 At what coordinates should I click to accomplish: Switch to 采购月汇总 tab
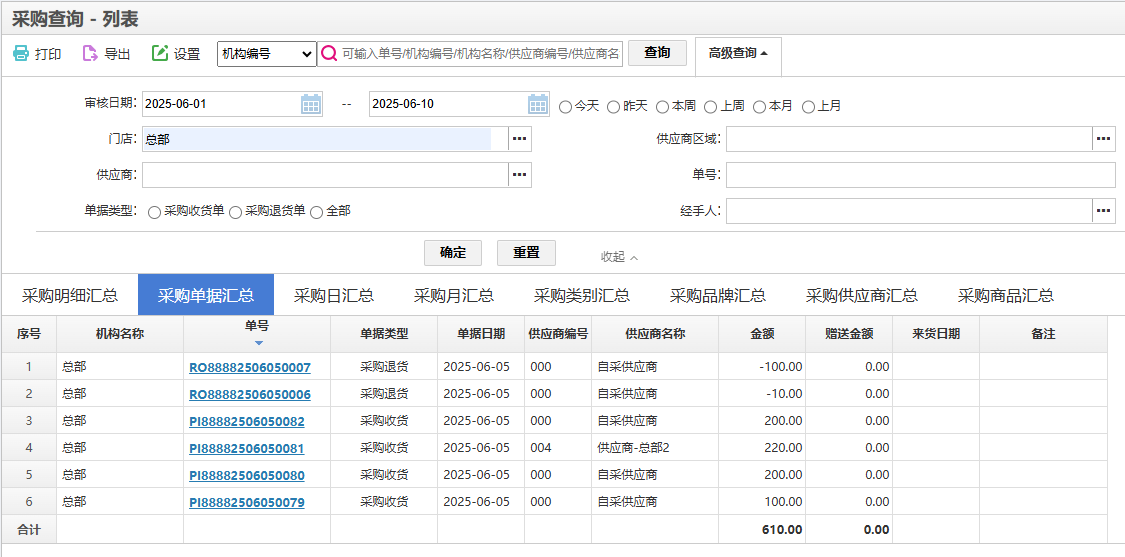pyautogui.click(x=453, y=295)
